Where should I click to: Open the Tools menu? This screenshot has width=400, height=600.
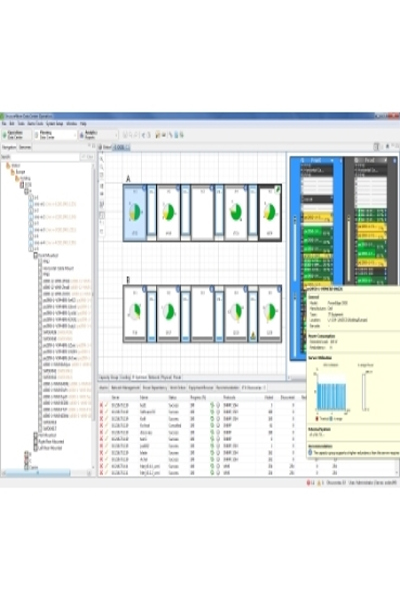21,124
